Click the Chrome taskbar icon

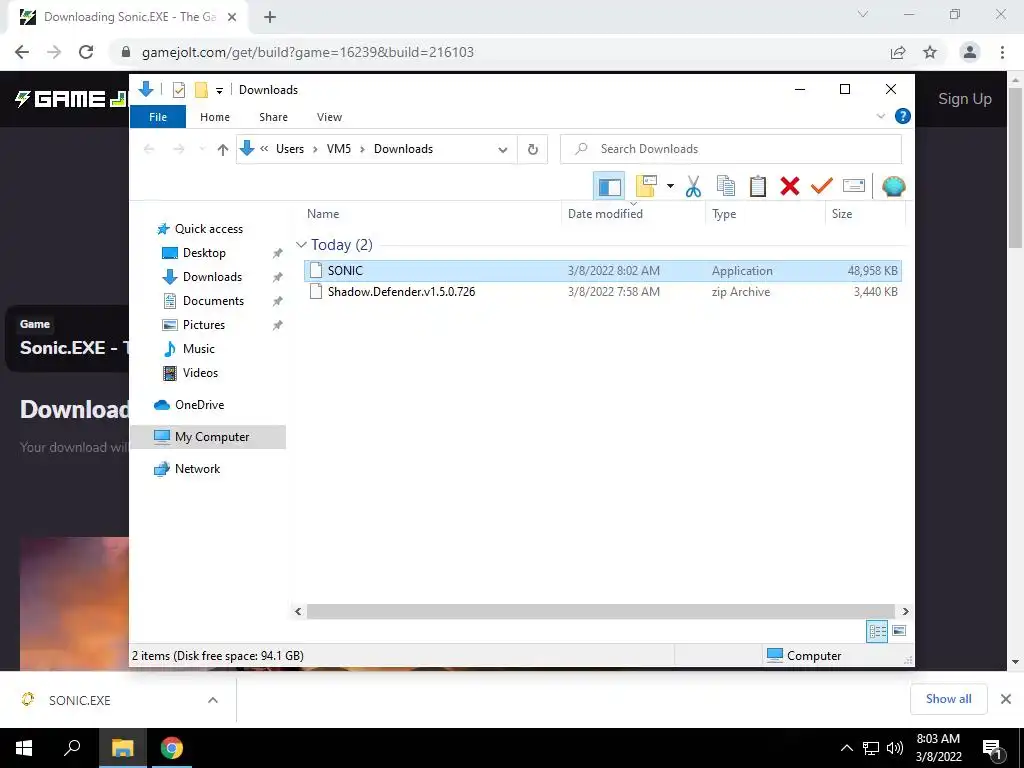(172, 748)
